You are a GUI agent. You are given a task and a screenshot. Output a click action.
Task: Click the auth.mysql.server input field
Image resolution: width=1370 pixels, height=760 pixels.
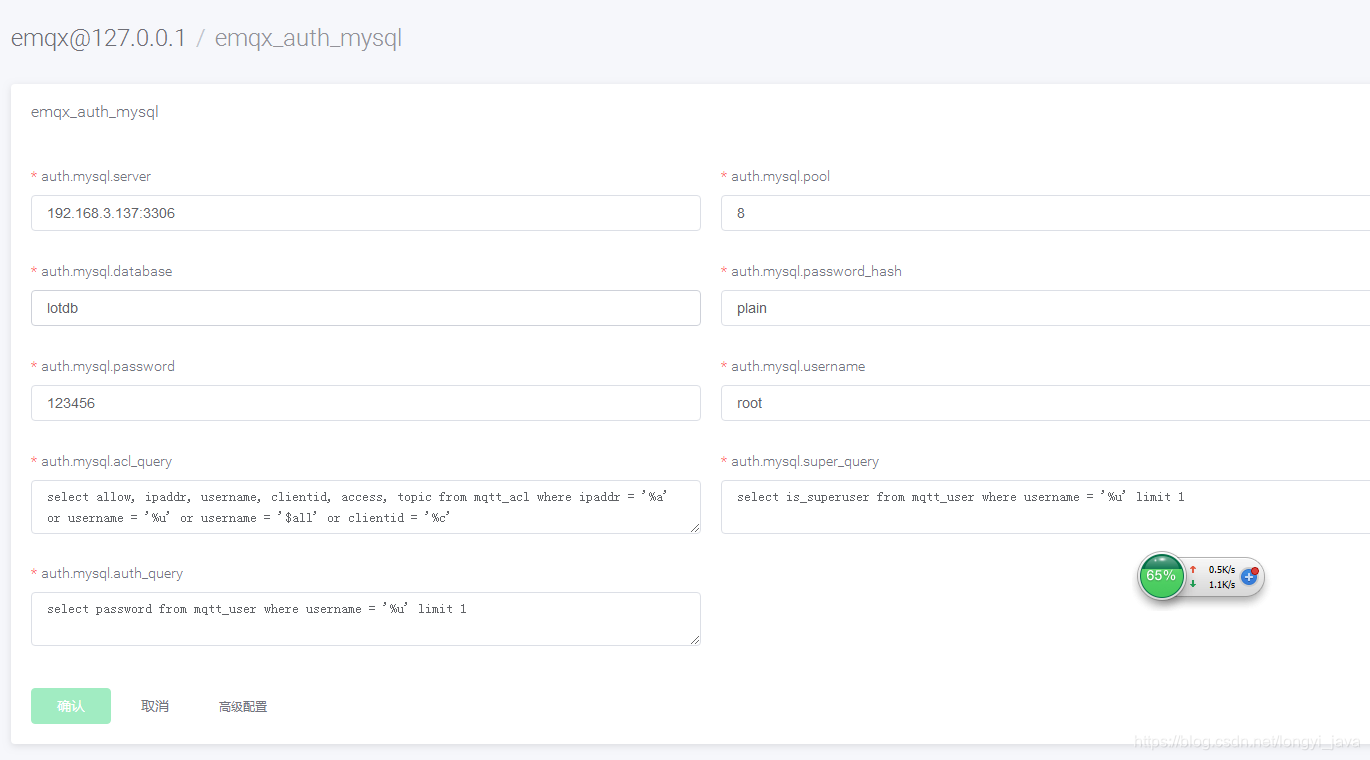[x=366, y=213]
